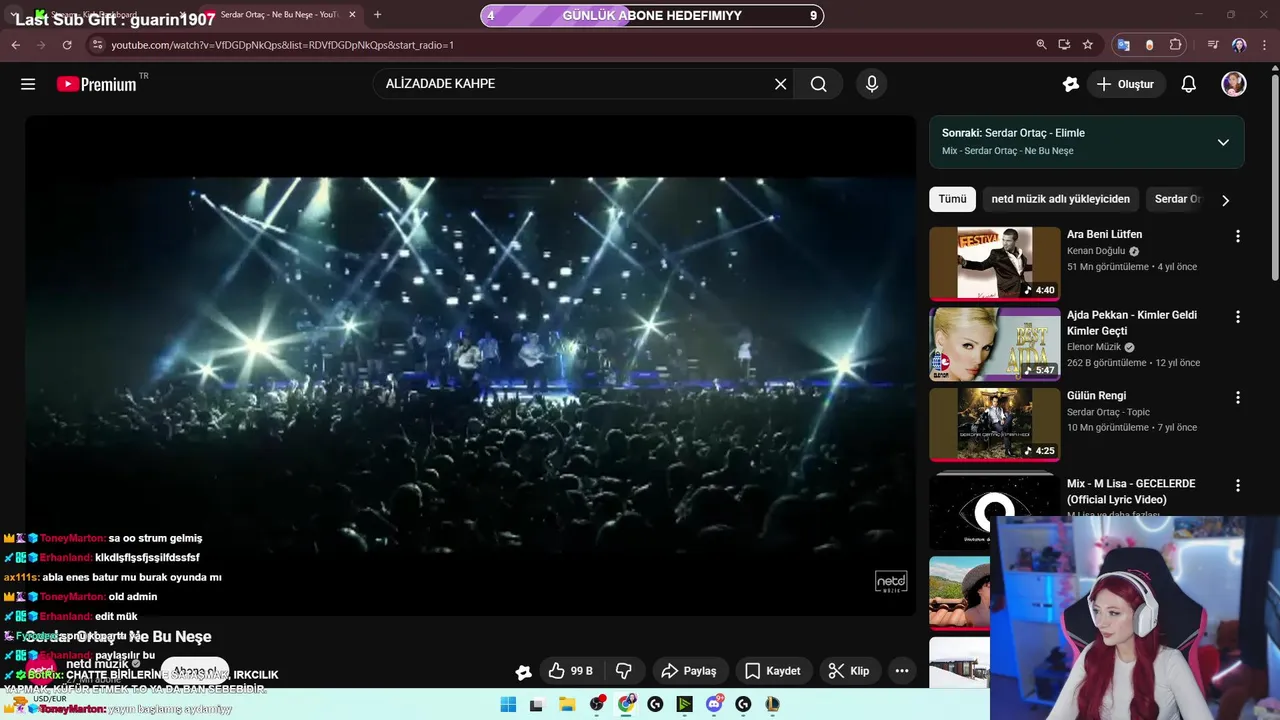
Task: Open the YouTube guide hamburger menu
Action: (x=28, y=84)
